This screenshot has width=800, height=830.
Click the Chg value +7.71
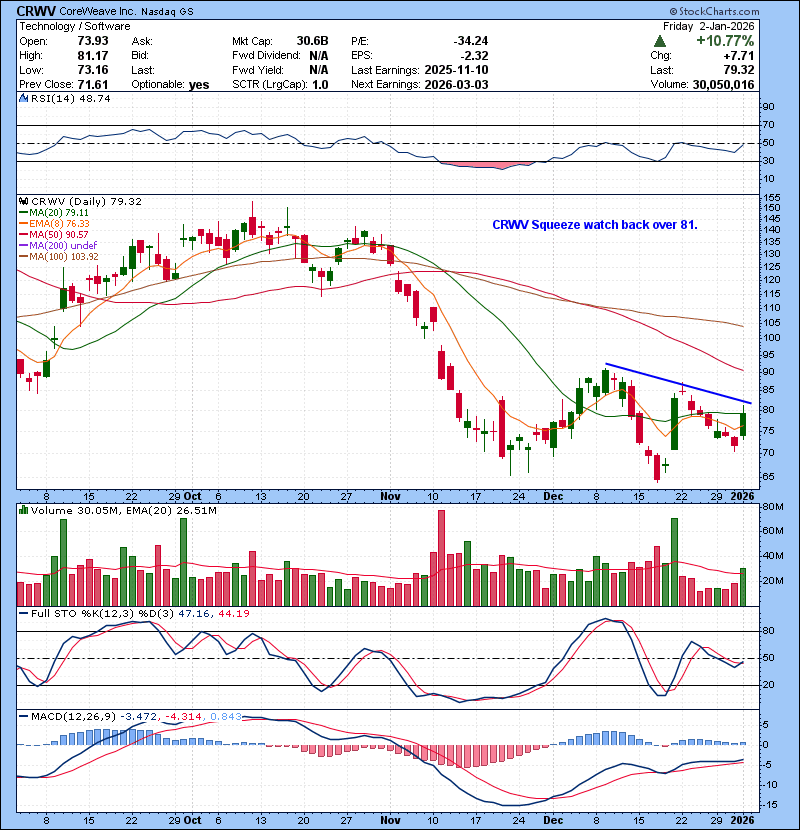pyautogui.click(x=739, y=56)
